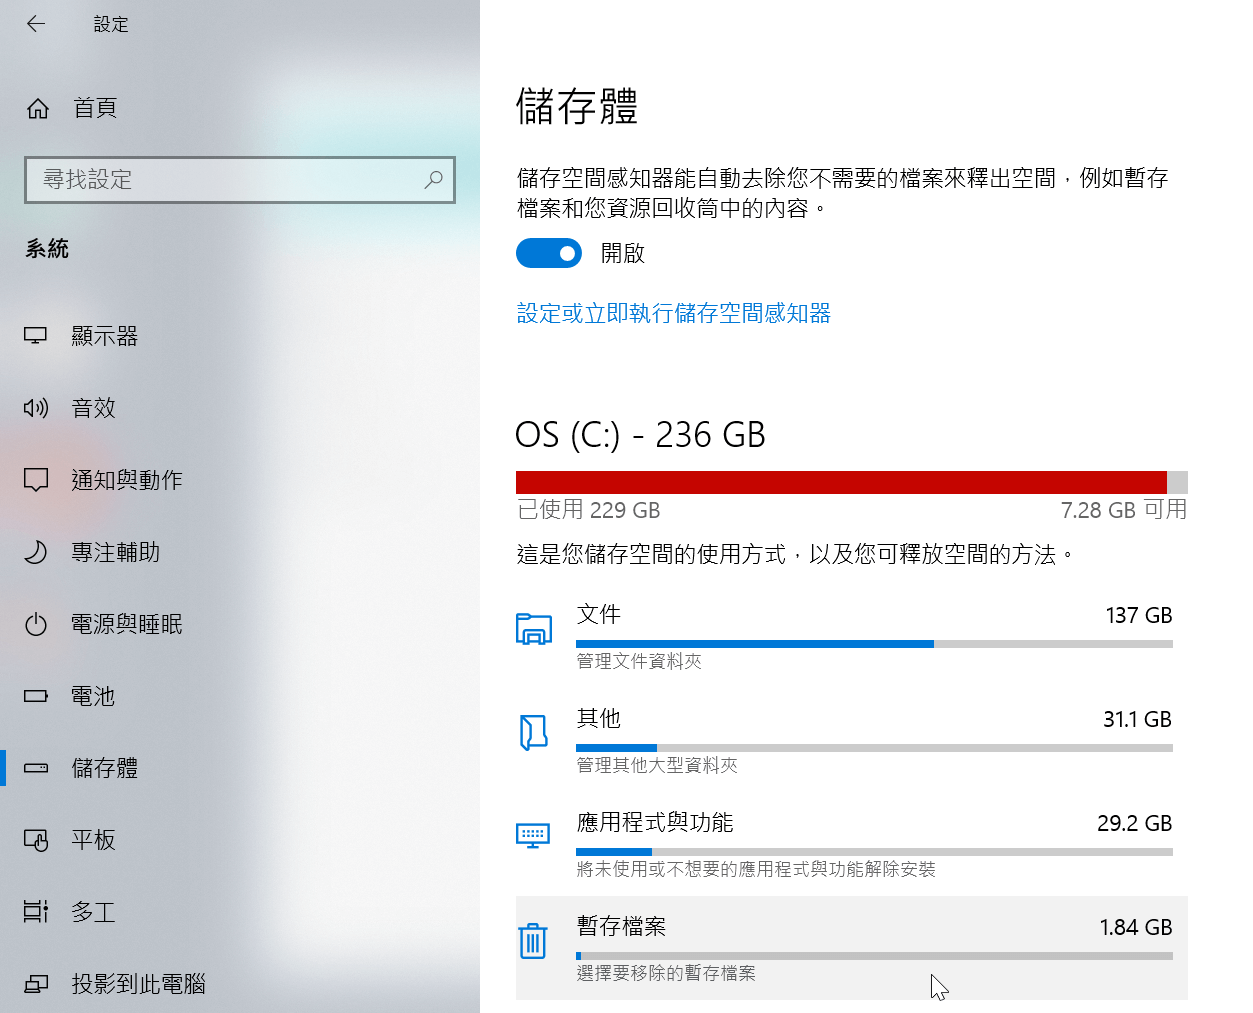This screenshot has height=1013, width=1253.
Task: Click the 尋找設定 search field
Action: [x=240, y=180]
